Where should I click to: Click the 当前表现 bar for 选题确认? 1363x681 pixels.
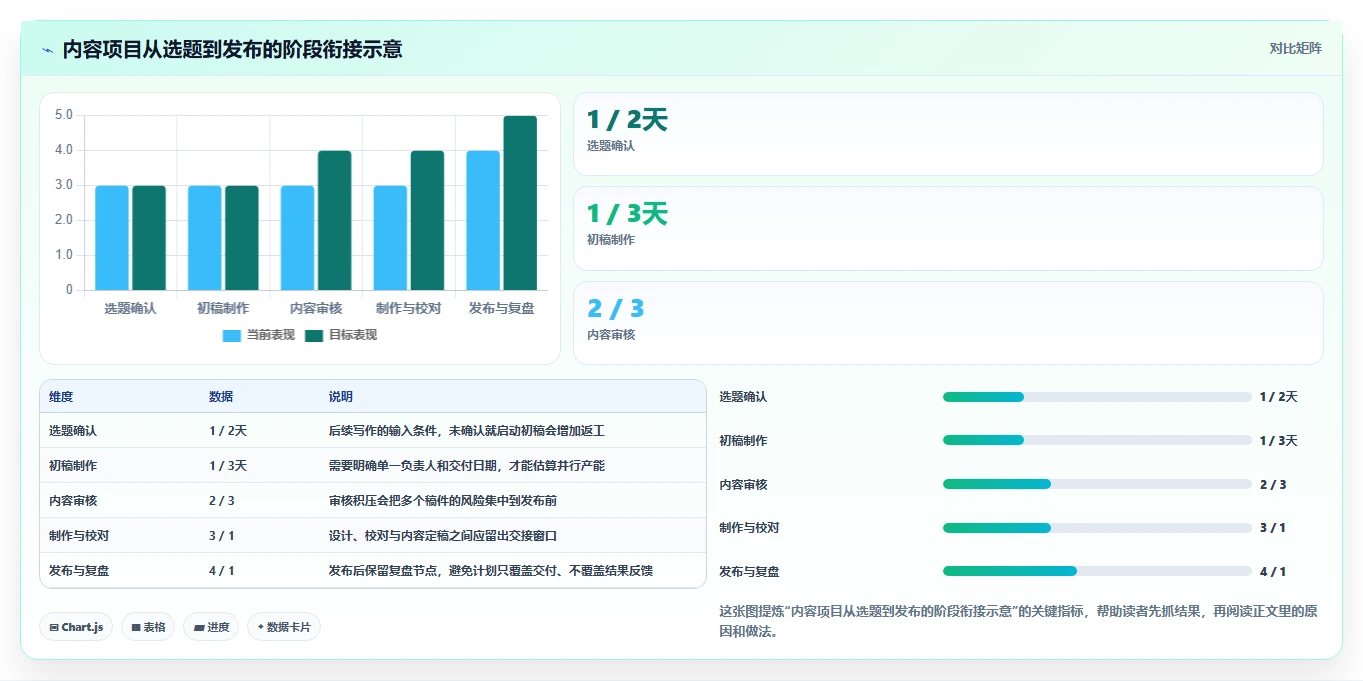click(112, 238)
